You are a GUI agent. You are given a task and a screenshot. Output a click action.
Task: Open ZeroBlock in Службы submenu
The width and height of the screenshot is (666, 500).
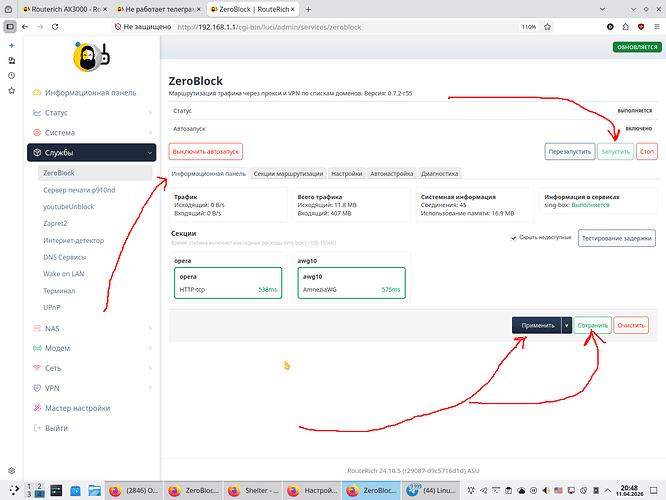pyautogui.click(x=95, y=173)
